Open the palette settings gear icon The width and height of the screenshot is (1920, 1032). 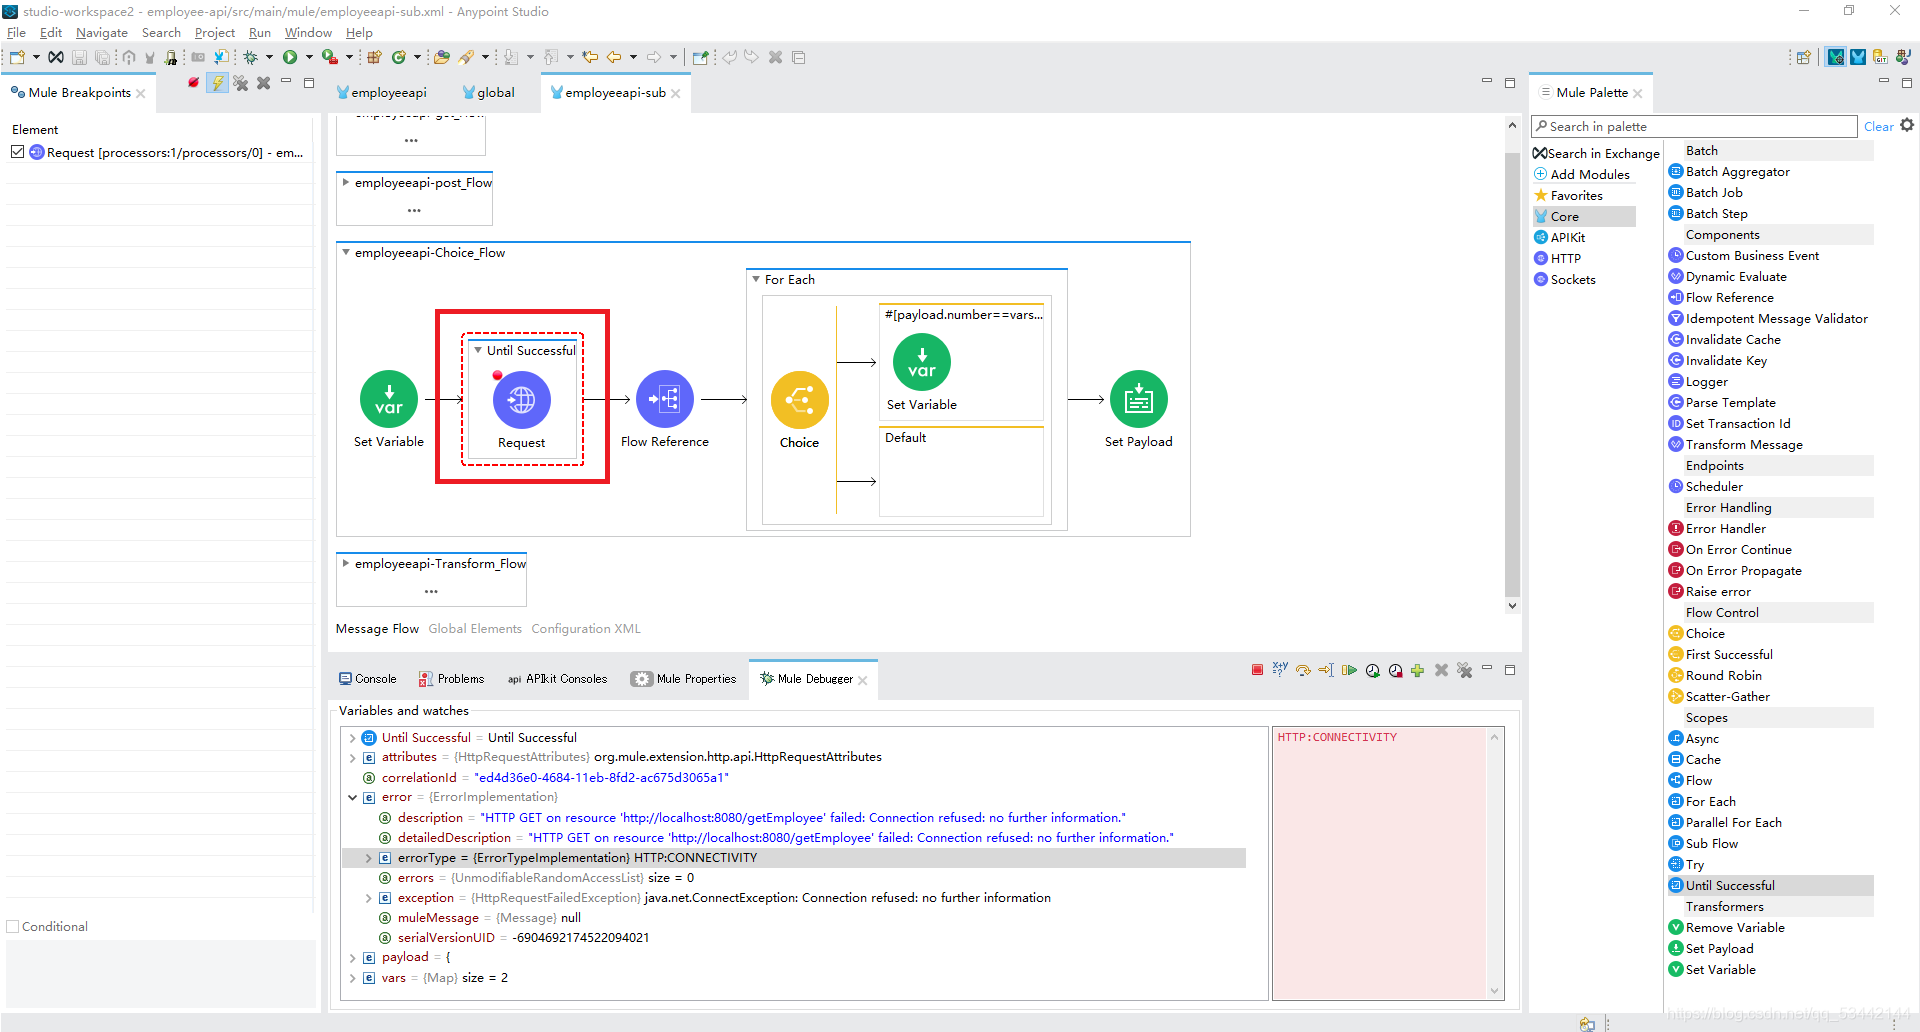(x=1907, y=125)
